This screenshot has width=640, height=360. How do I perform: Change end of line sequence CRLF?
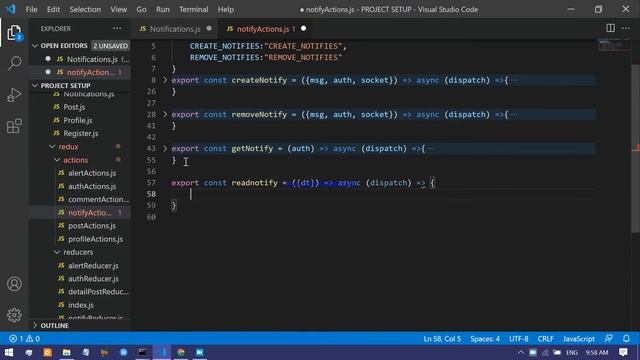tap(546, 338)
